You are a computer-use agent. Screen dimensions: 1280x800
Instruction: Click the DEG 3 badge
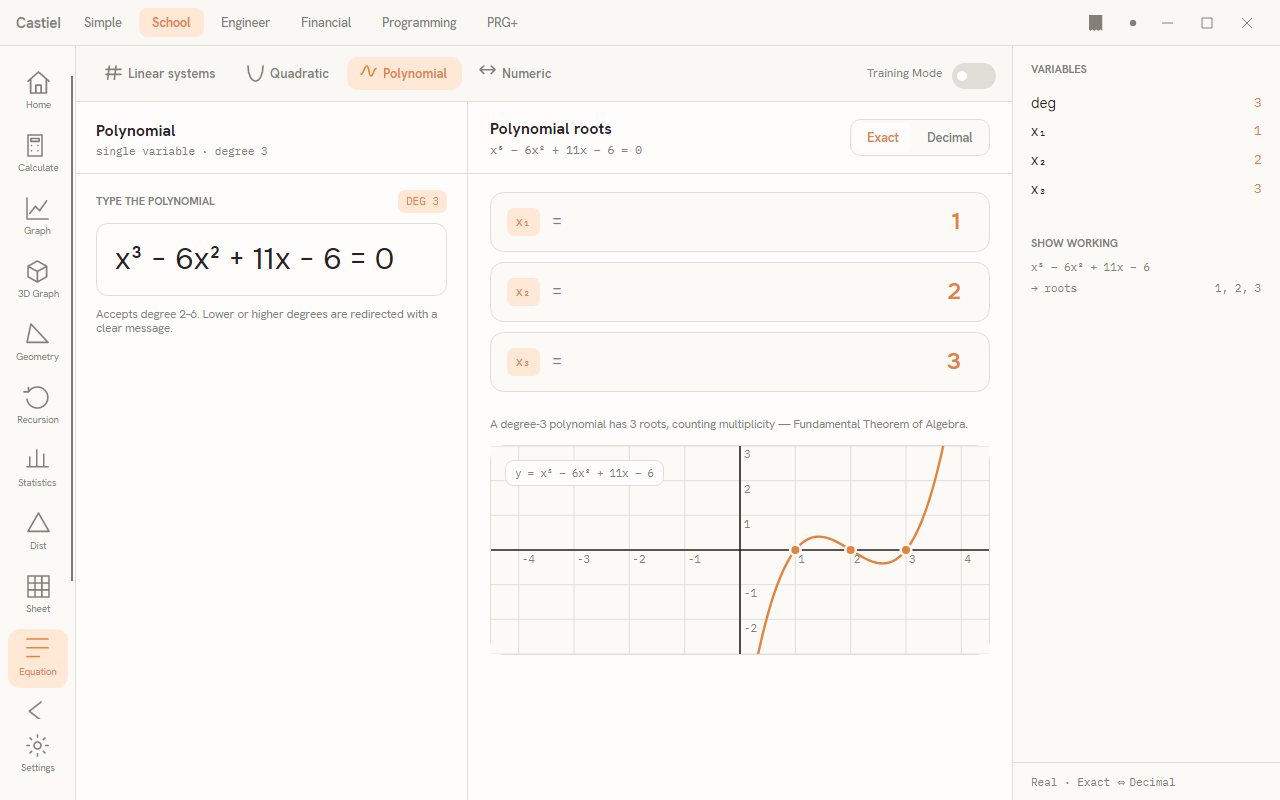pyautogui.click(x=422, y=202)
